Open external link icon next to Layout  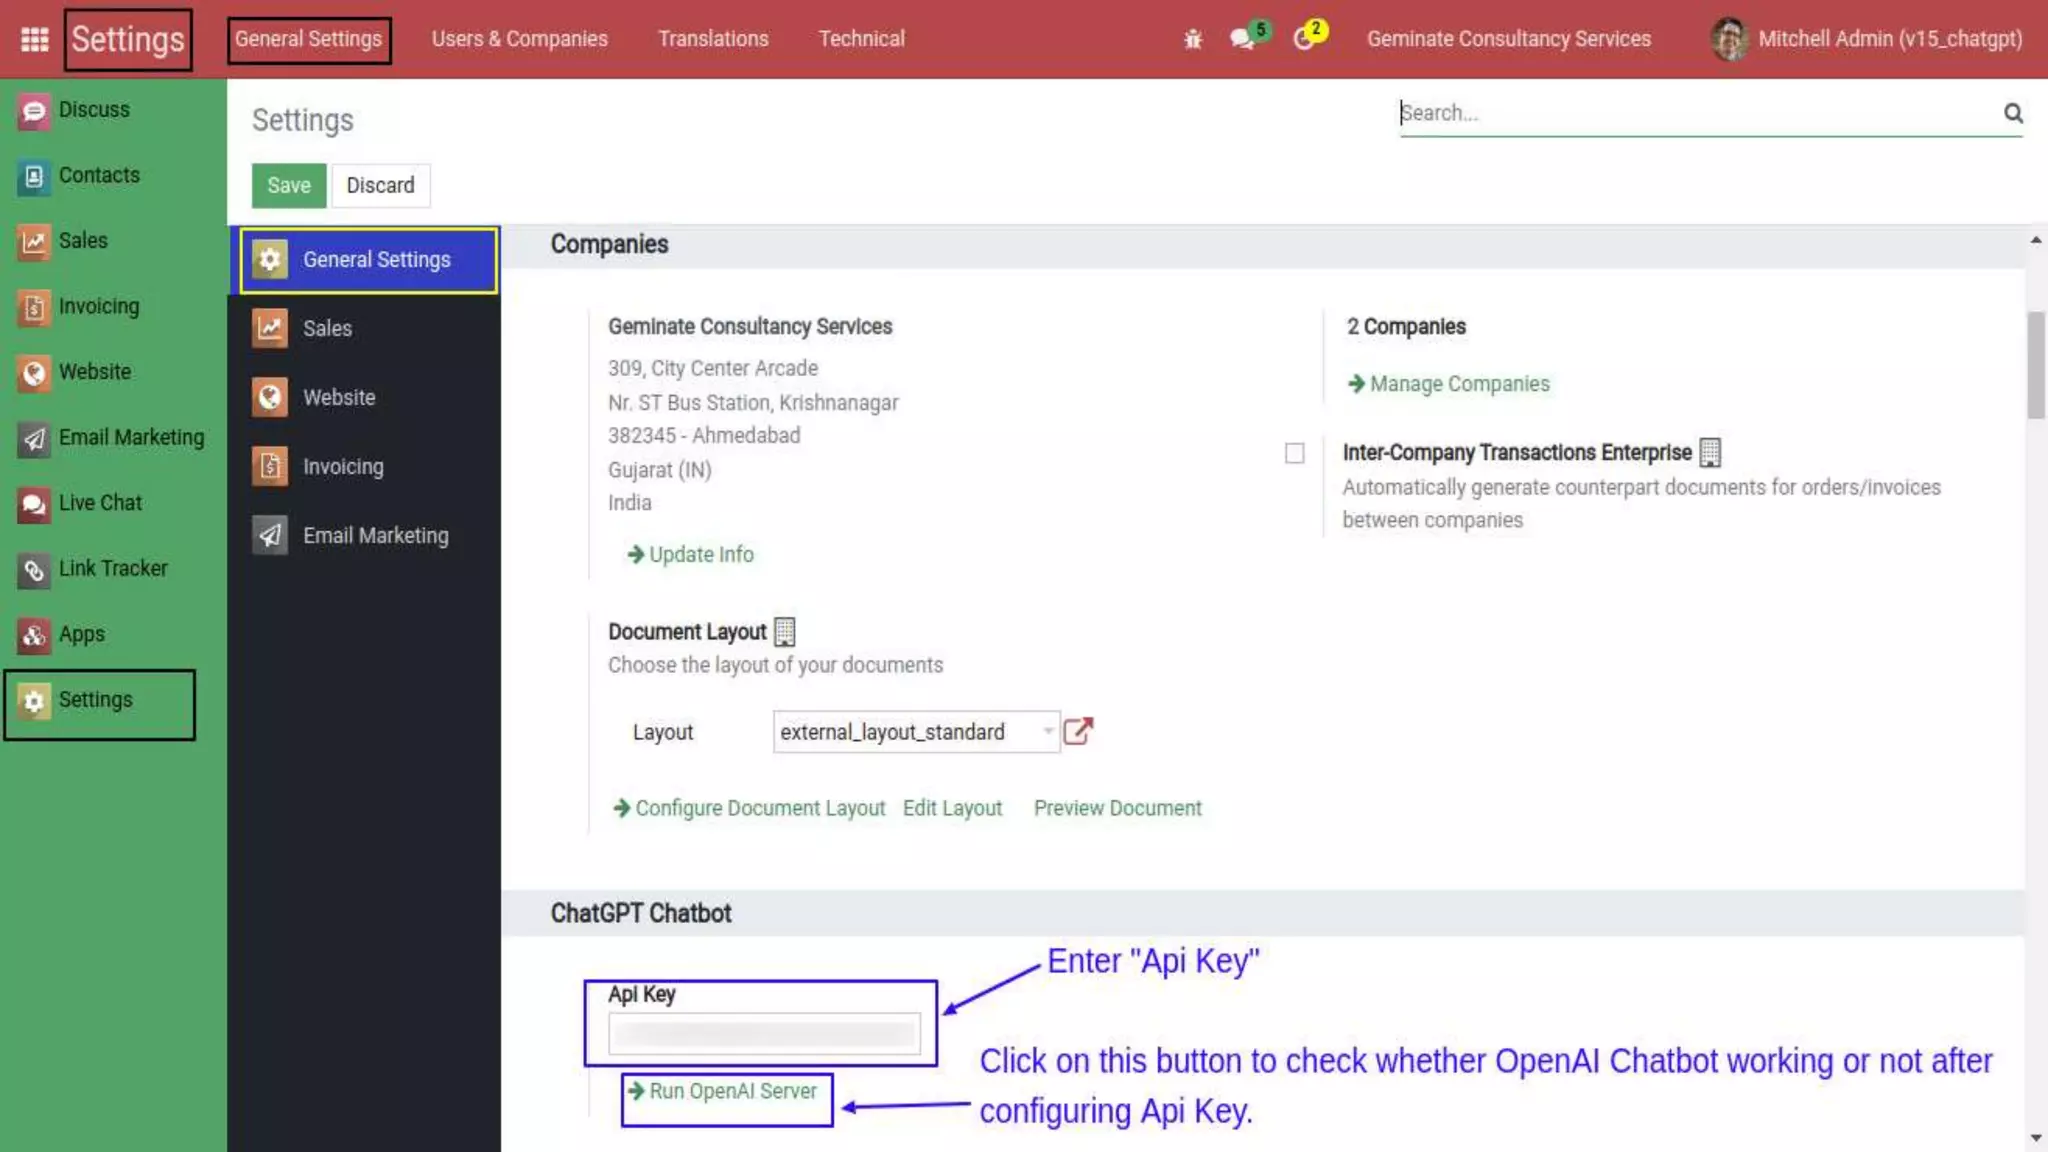tap(1077, 731)
